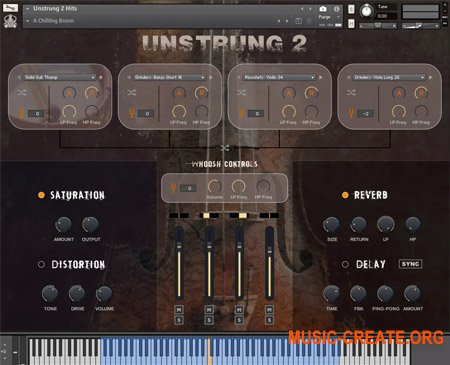Click the Reverb Return knob
This screenshot has height=365, width=450.
click(x=358, y=225)
